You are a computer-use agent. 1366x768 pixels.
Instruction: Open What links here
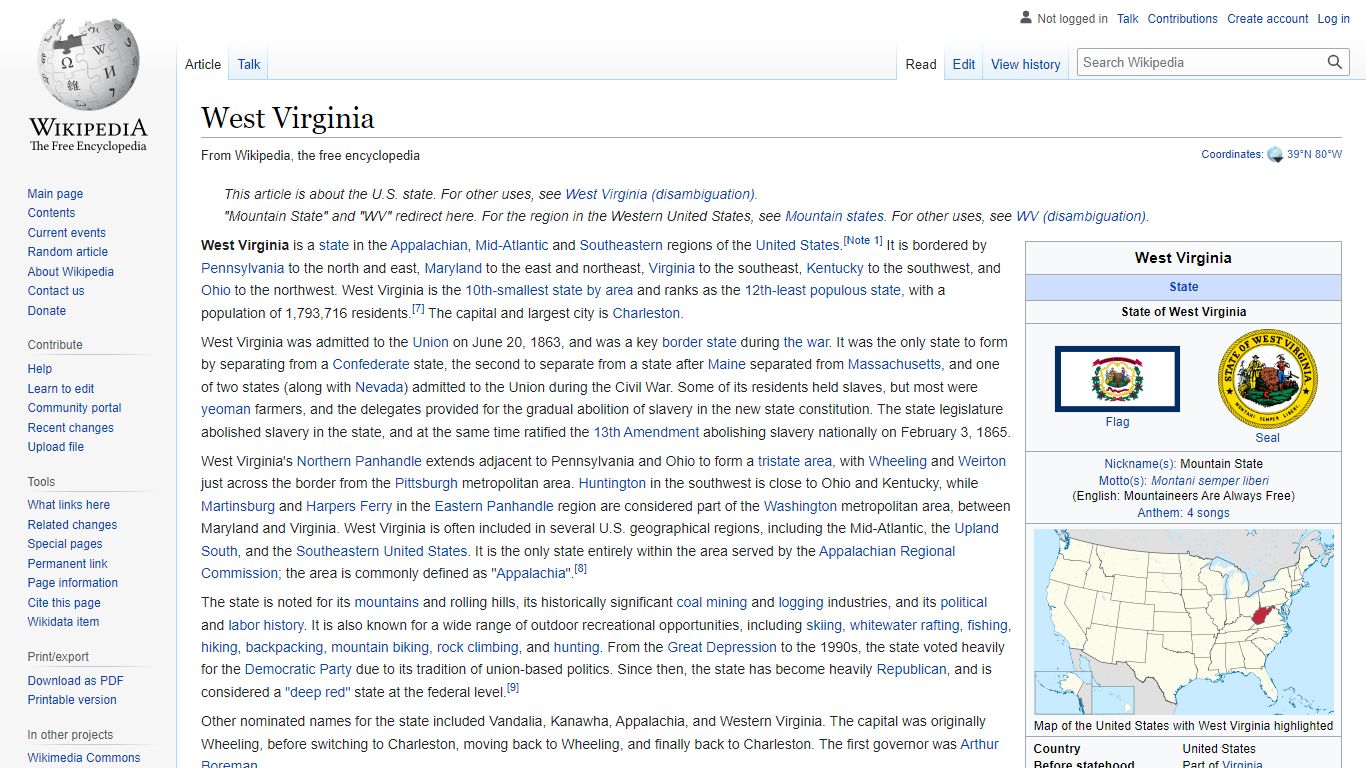click(68, 505)
